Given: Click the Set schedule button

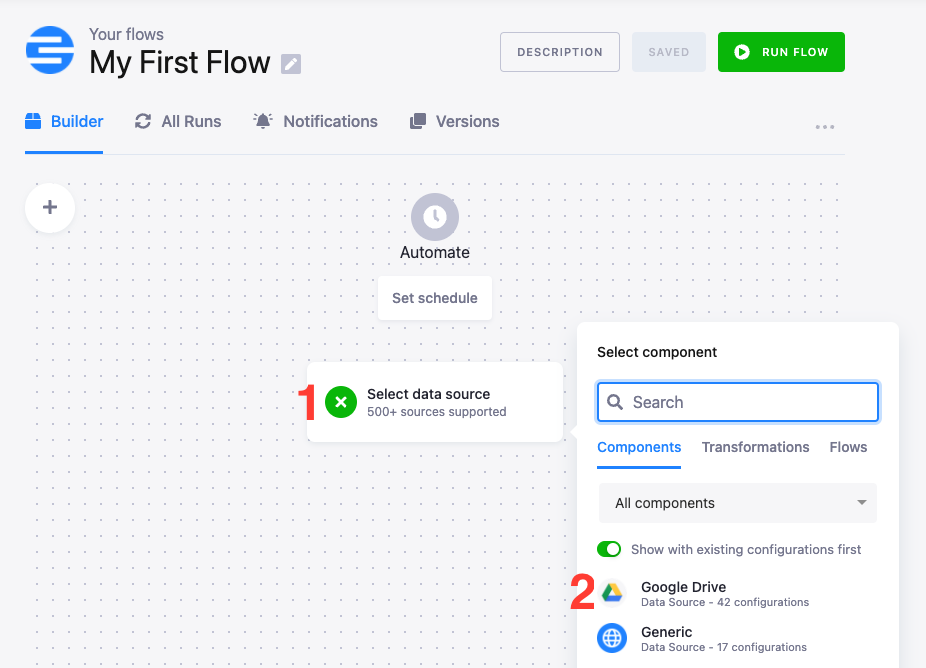Looking at the screenshot, I should (435, 298).
